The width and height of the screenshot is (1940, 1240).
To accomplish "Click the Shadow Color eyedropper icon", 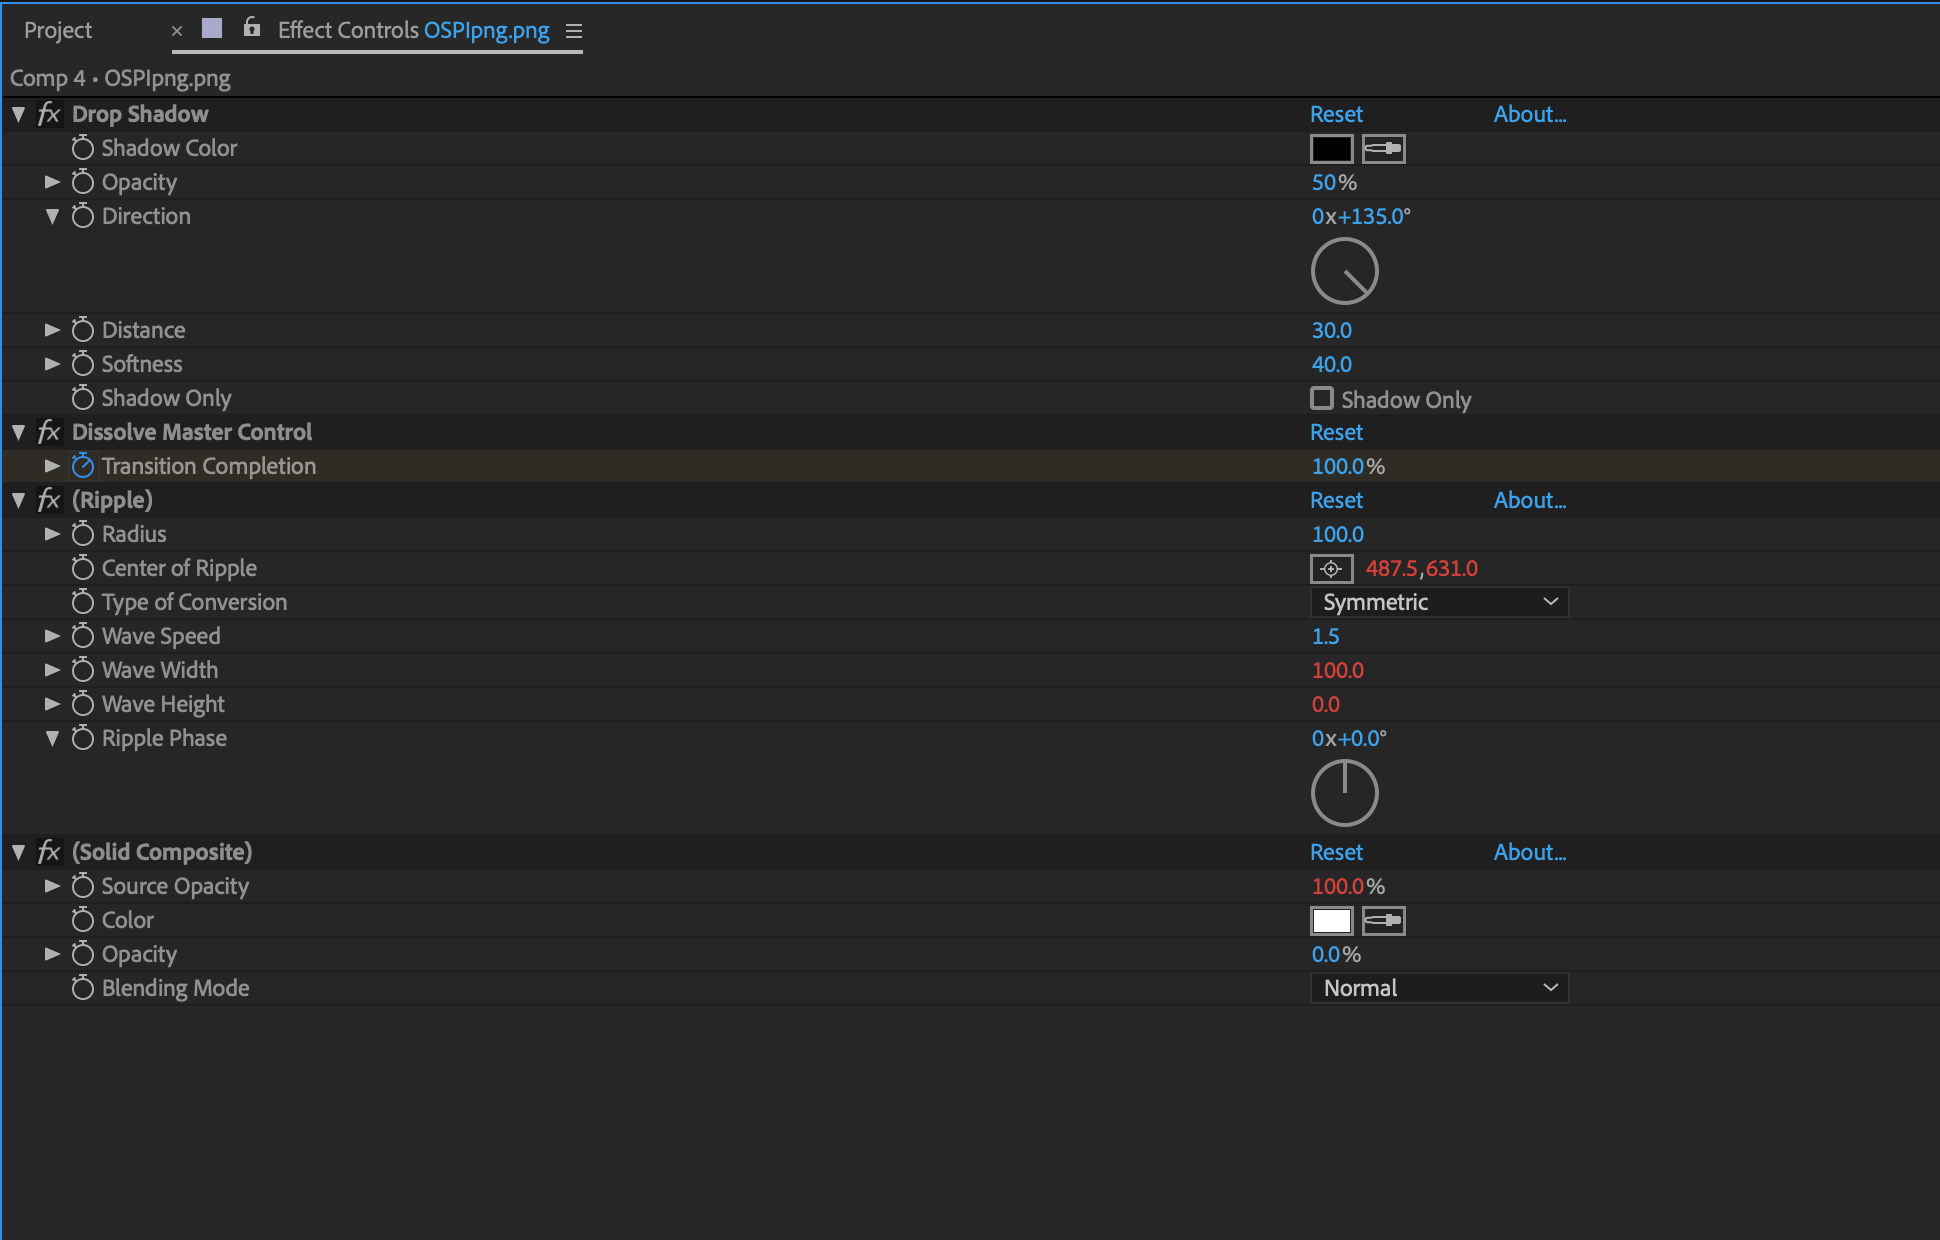I will coord(1384,149).
